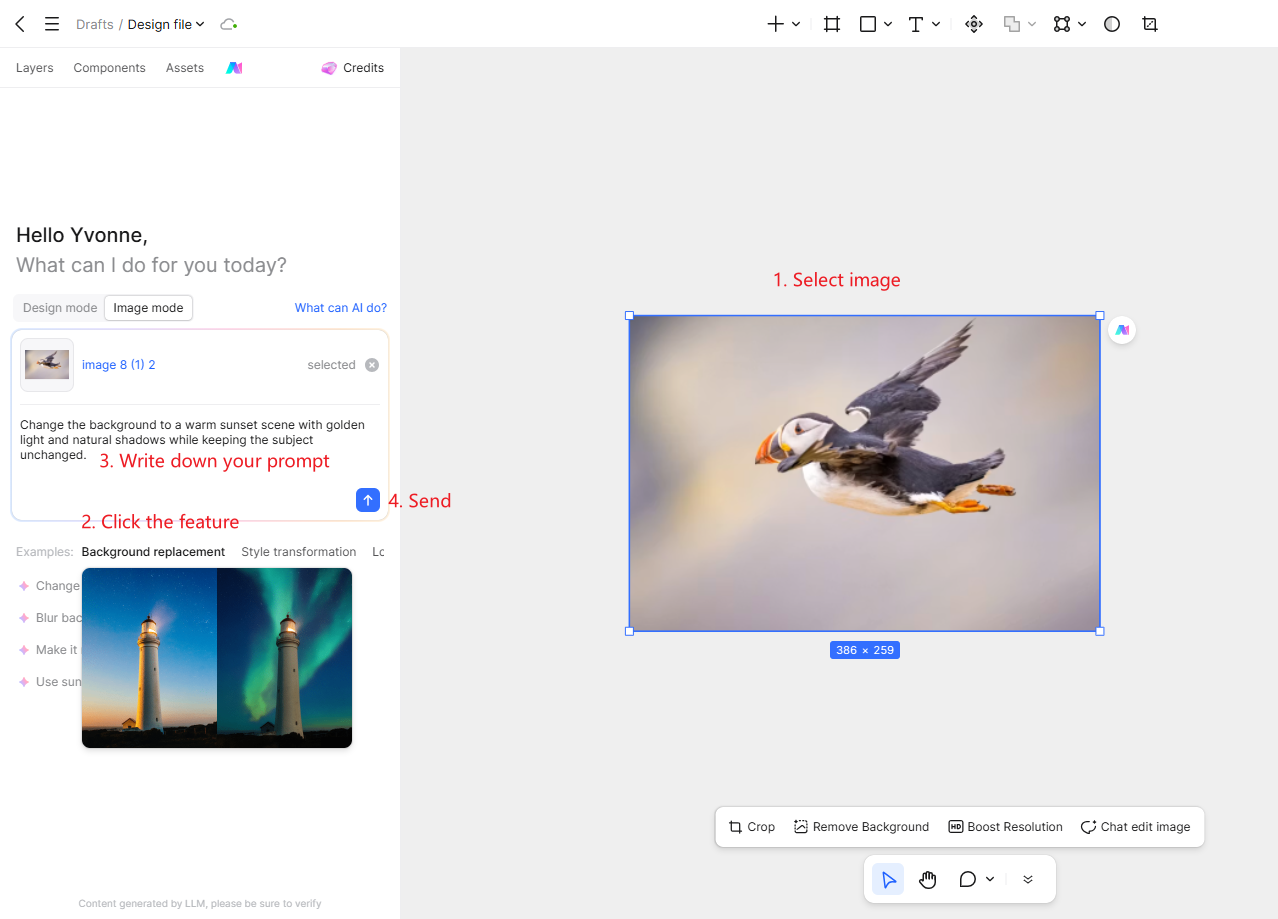1278x919 pixels.
Task: Open the AI assistant tab icon
Action: [234, 68]
